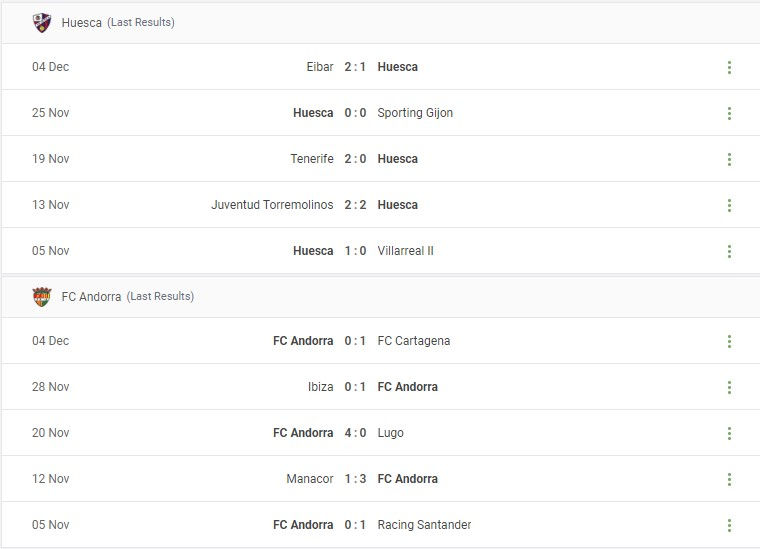Viewport: 760px width, 549px height.
Task: Click the Huesca Last Results header title
Action: (x=118, y=22)
